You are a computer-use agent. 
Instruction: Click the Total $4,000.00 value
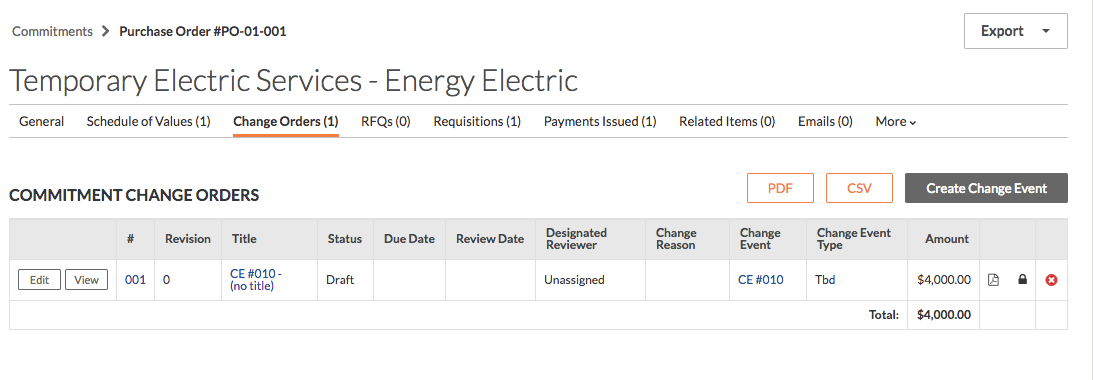point(944,314)
